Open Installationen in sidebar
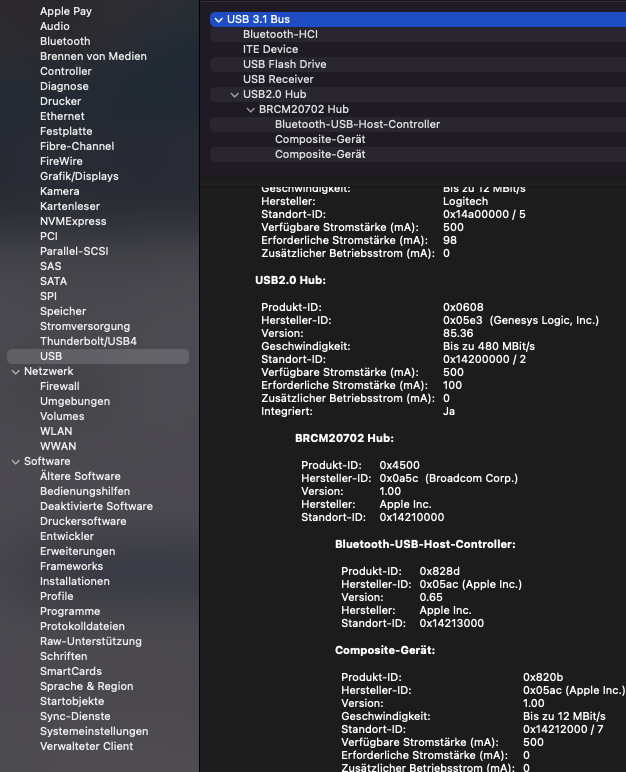 [x=75, y=582]
